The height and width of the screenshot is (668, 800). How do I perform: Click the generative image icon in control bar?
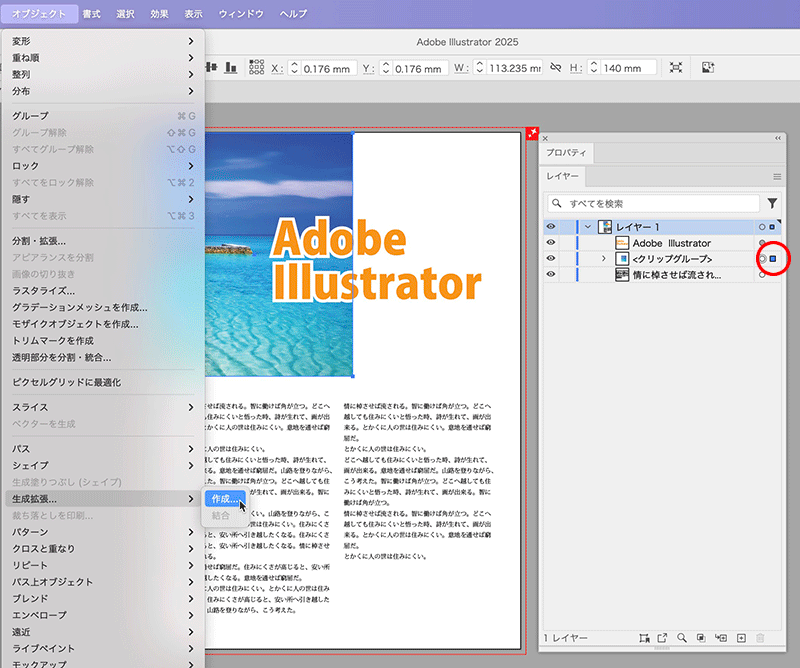coord(708,67)
